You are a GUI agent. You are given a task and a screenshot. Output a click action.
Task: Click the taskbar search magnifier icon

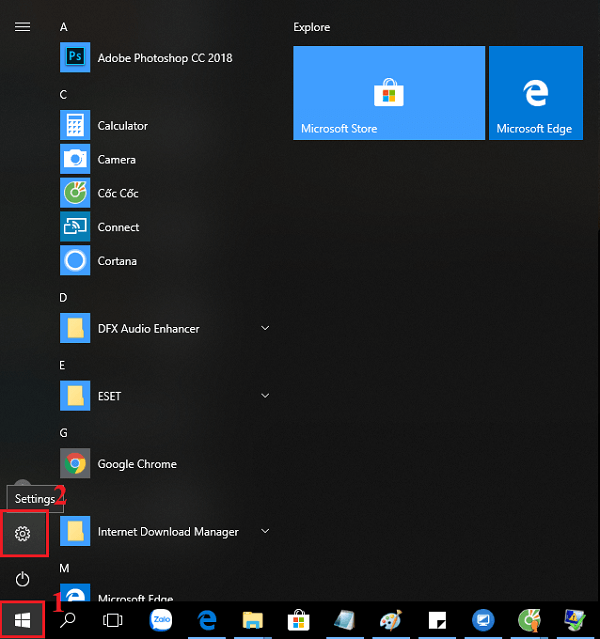point(68,620)
